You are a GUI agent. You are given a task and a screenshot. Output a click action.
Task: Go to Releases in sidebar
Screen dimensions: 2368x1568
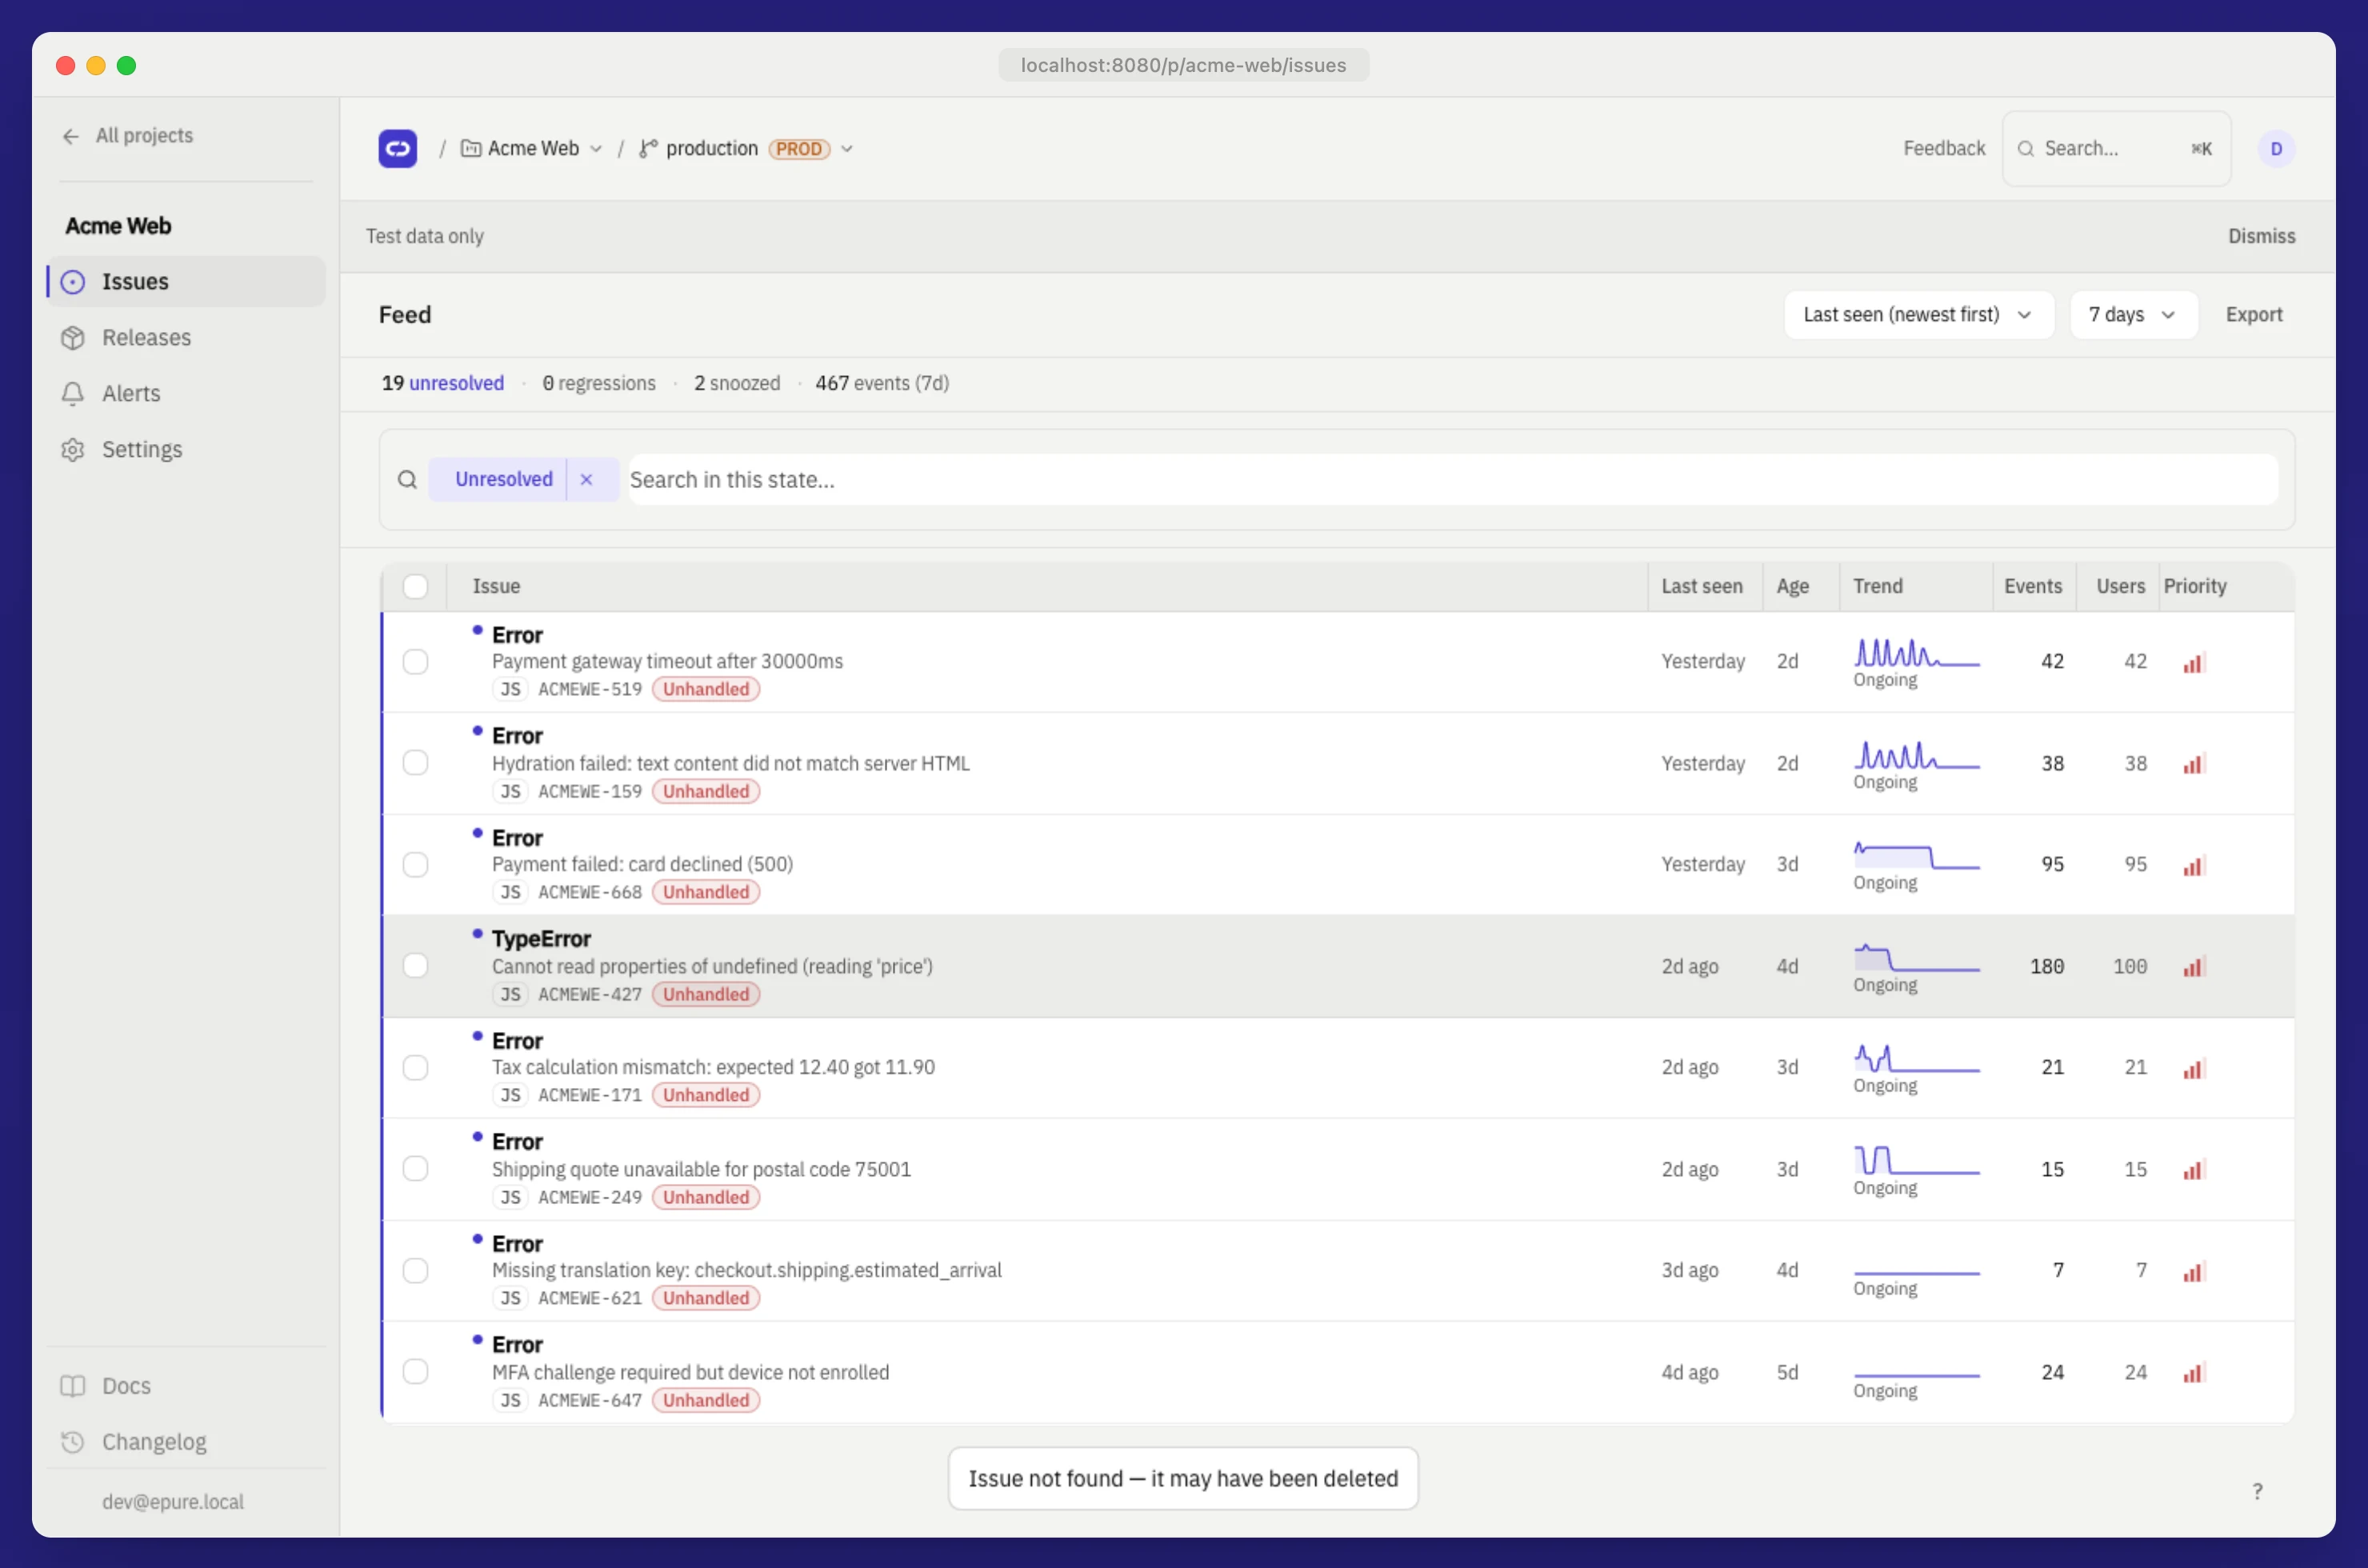pos(186,338)
